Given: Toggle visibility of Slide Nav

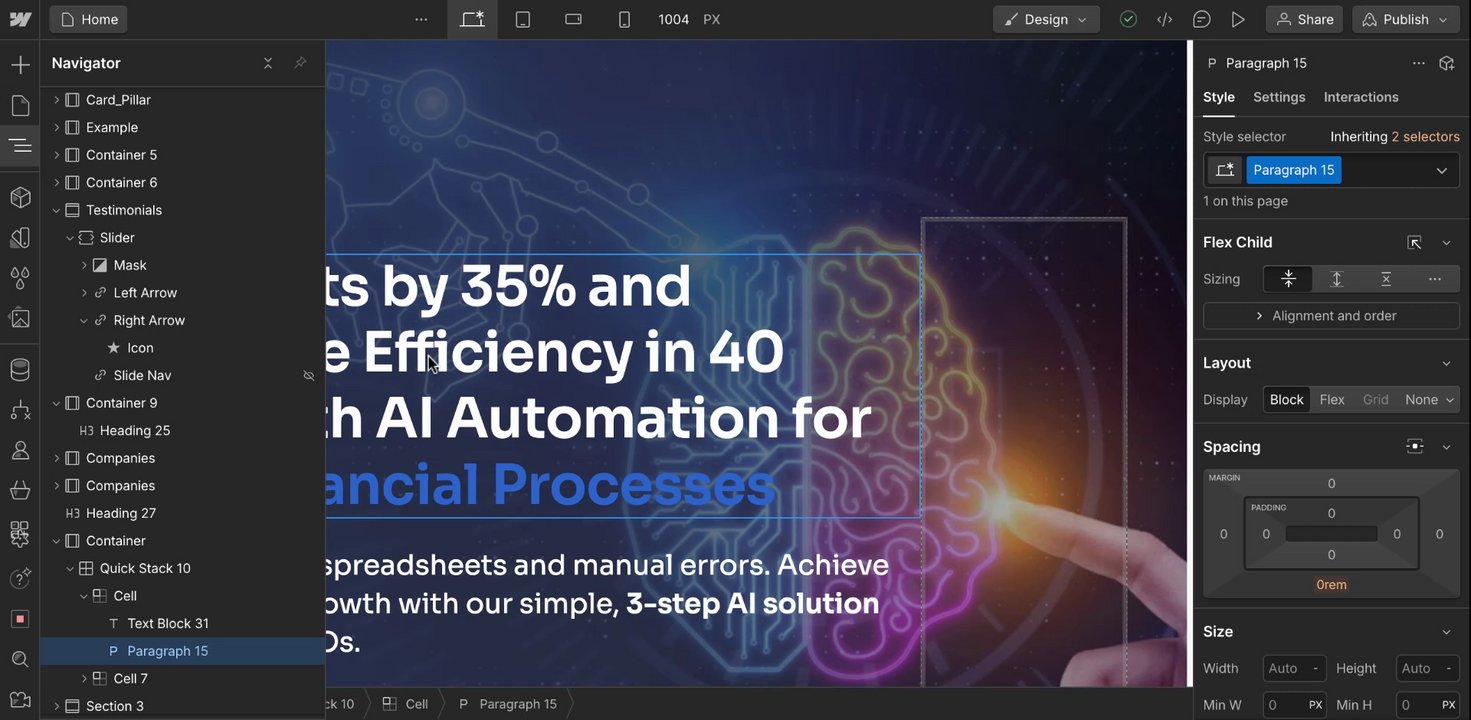Looking at the screenshot, I should 309,375.
